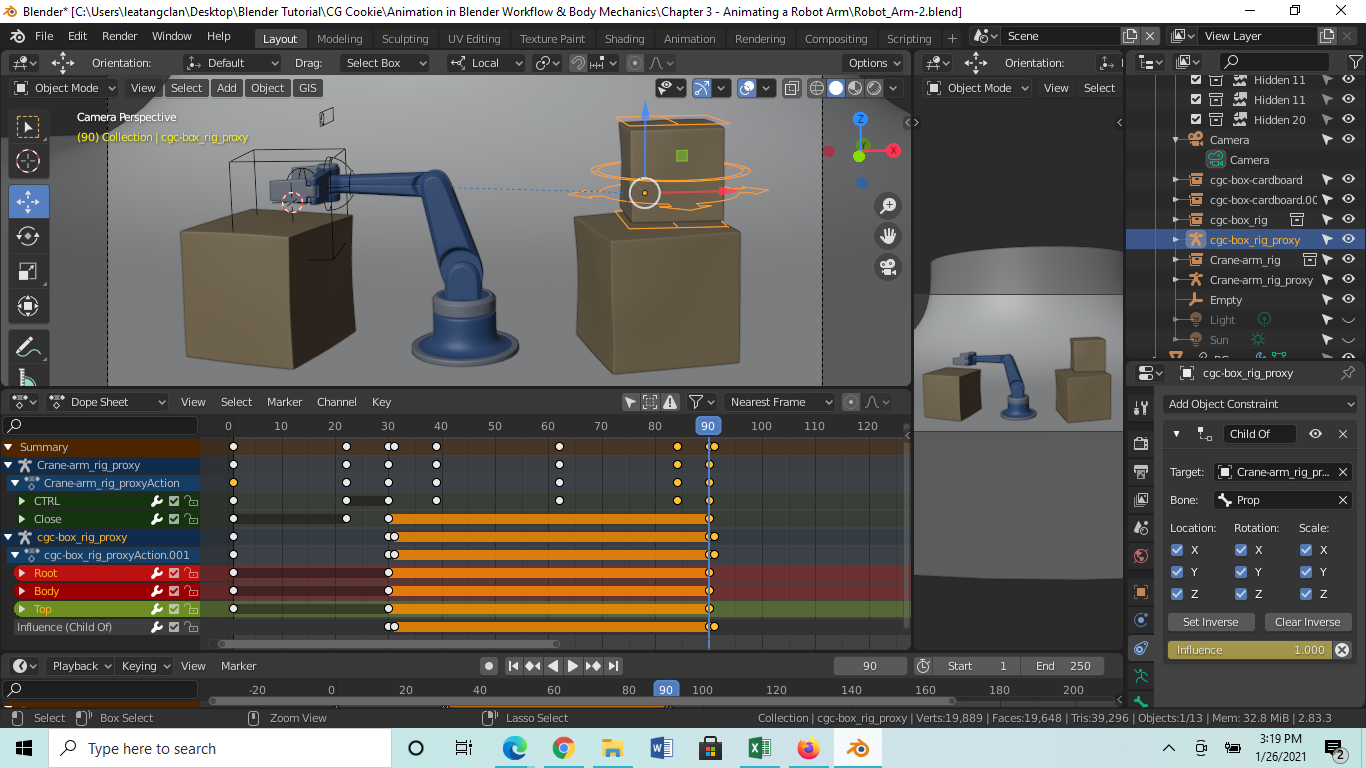Screen dimensions: 1366x768
Task: Open Object Constraint properties tab
Action: click(1141, 649)
